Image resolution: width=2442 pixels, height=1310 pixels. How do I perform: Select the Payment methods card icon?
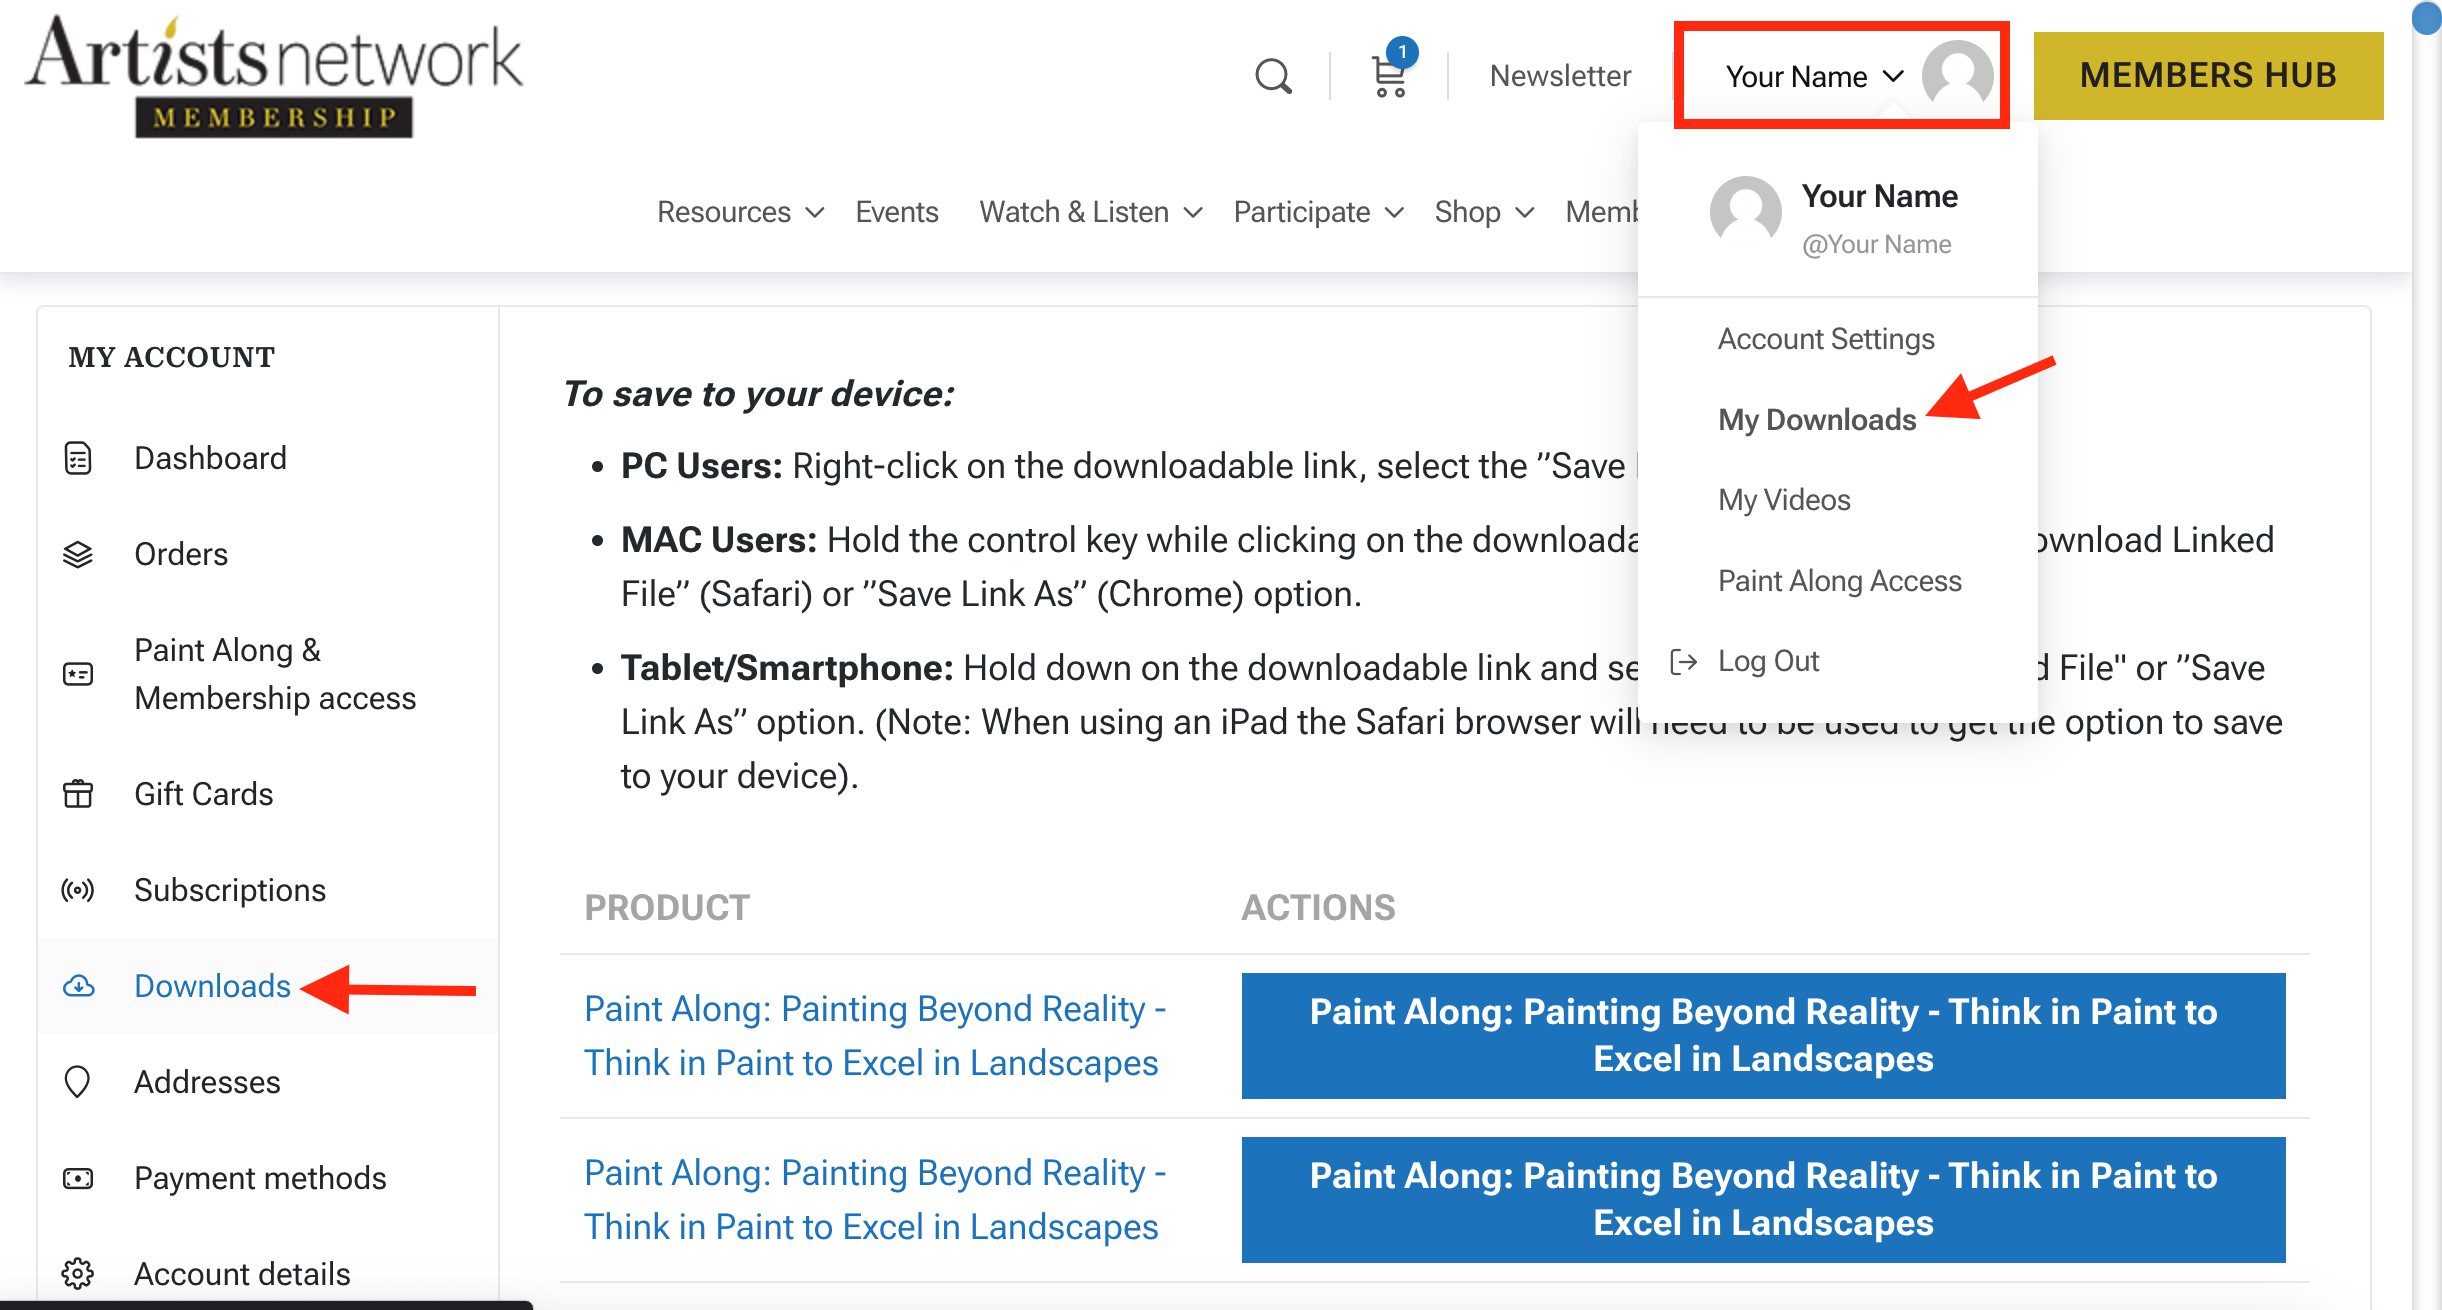78,1178
